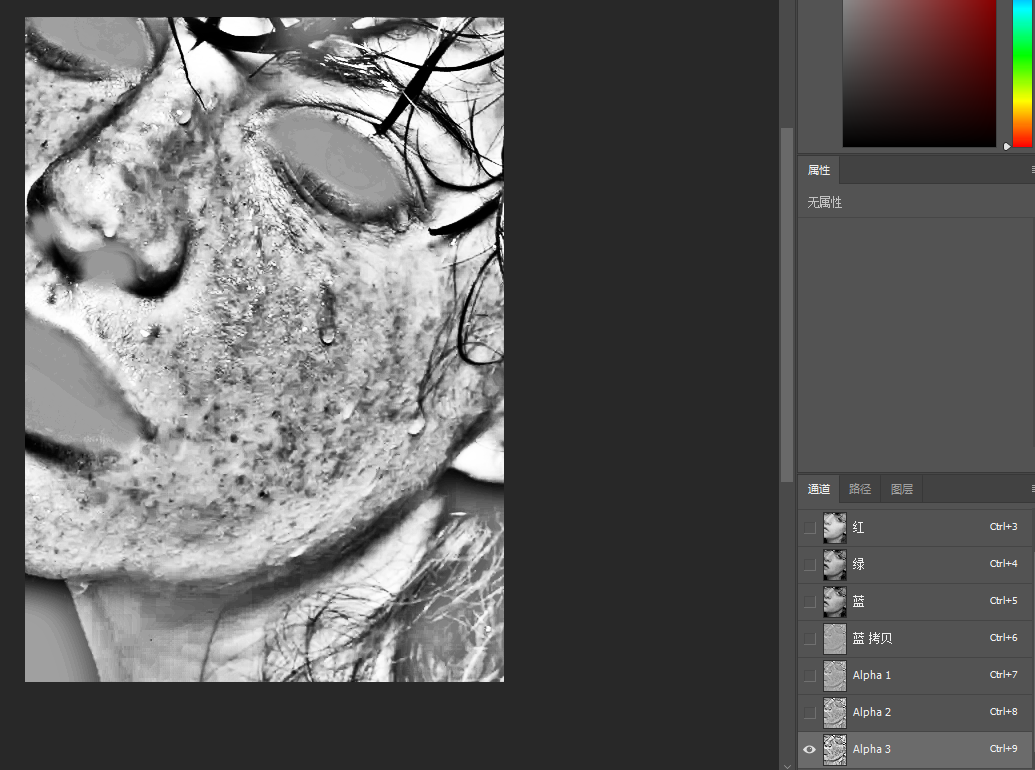Select the 蓝 拷贝 channel name
The image size is (1035, 770).
(x=872, y=638)
